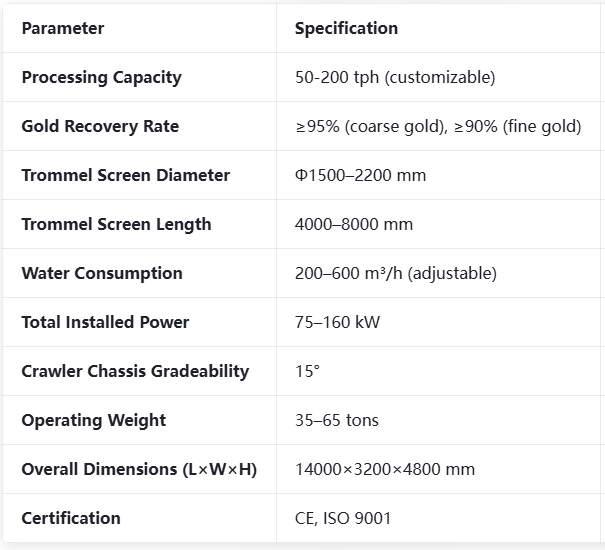Select the Total Installed Power label
Screen dimensions: 605x550
(105, 322)
